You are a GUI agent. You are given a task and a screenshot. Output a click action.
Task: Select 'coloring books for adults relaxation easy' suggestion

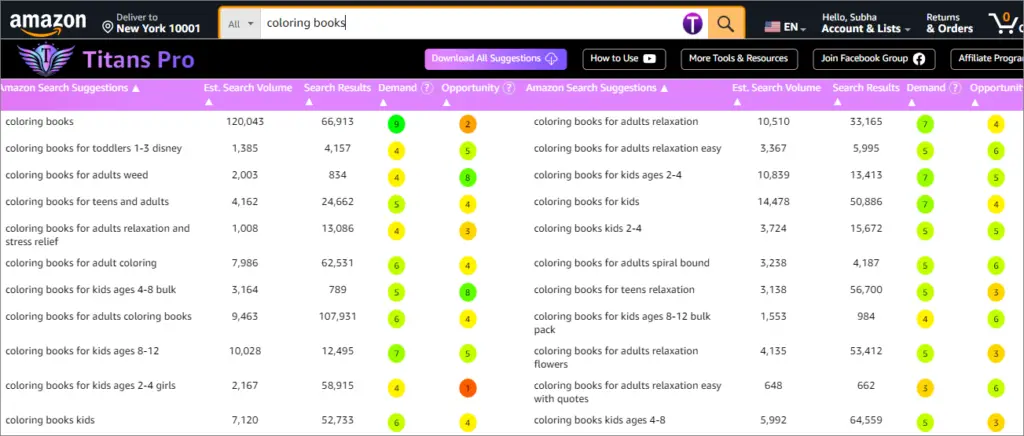click(628, 148)
